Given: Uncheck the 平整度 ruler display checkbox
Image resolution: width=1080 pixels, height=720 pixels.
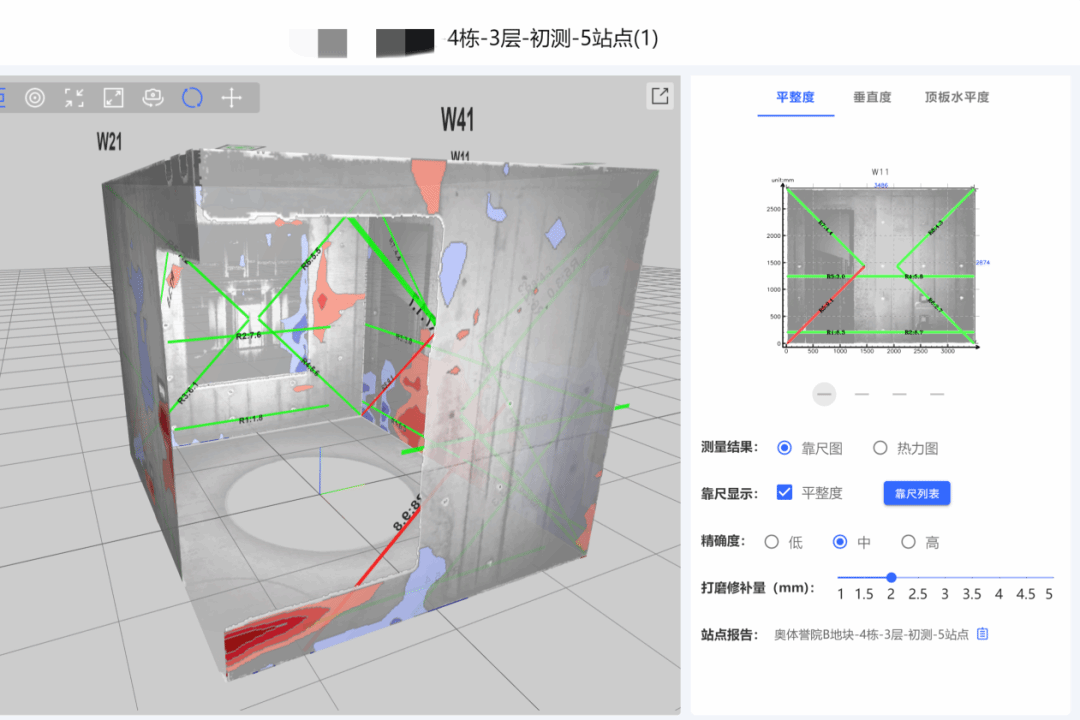Looking at the screenshot, I should click(785, 492).
